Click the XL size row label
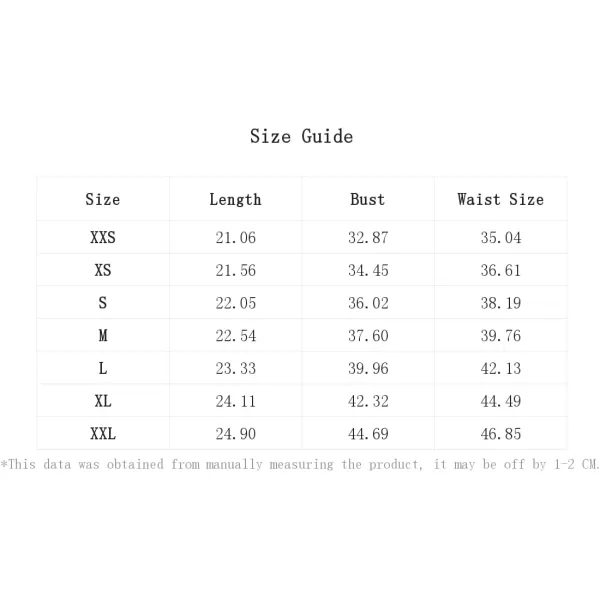This screenshot has width=600, height=600. point(103,401)
